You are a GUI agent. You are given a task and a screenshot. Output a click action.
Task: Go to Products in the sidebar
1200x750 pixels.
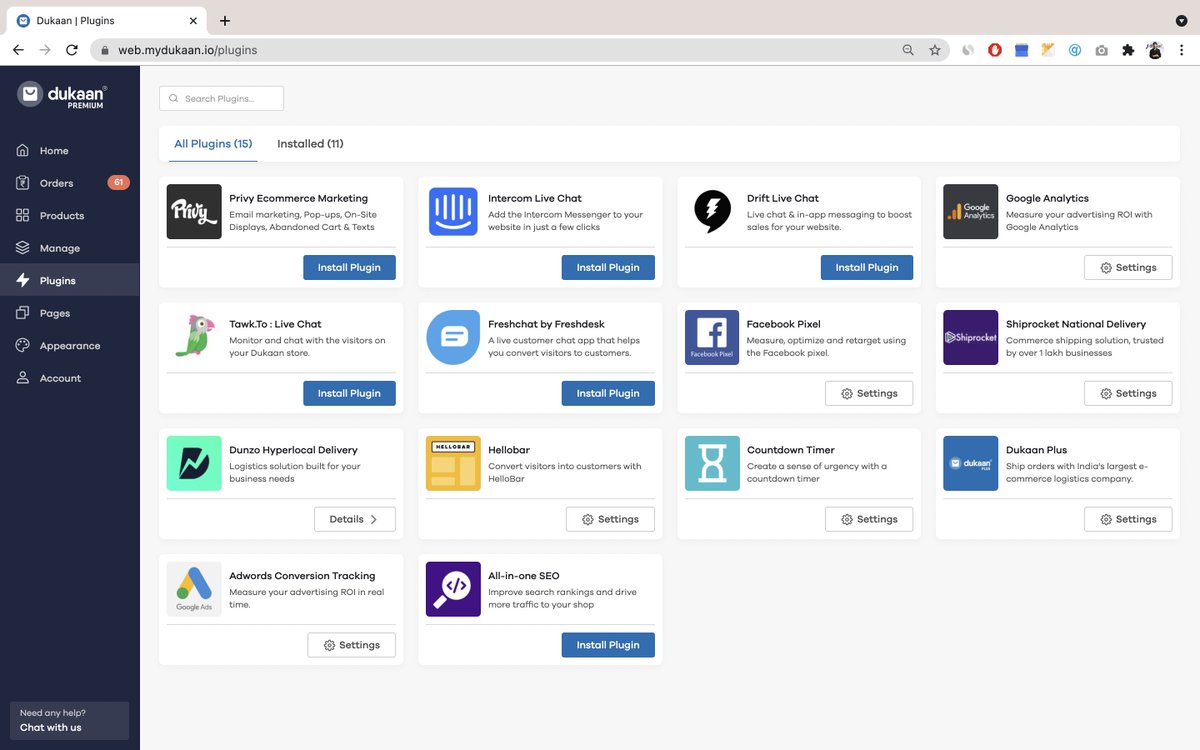coord(70,216)
